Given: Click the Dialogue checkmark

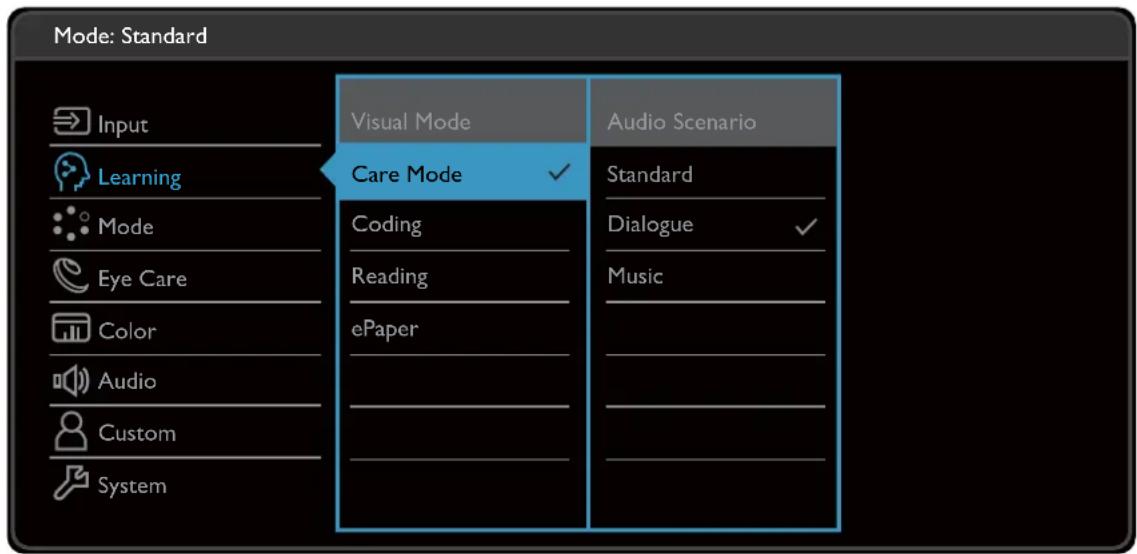Looking at the screenshot, I should 805,227.
